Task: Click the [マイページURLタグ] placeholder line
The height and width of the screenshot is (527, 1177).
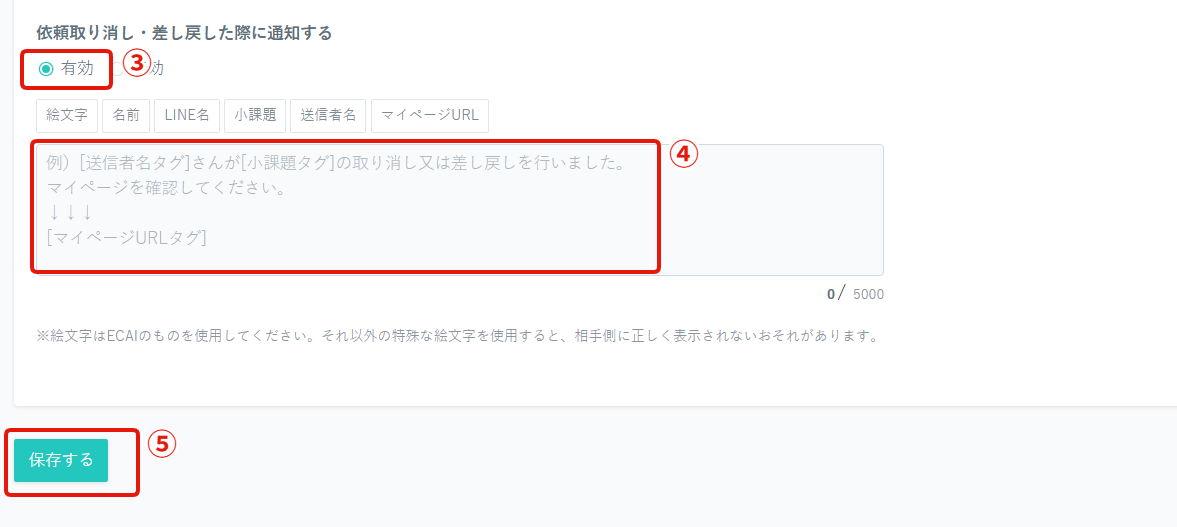Action: click(x=126, y=237)
